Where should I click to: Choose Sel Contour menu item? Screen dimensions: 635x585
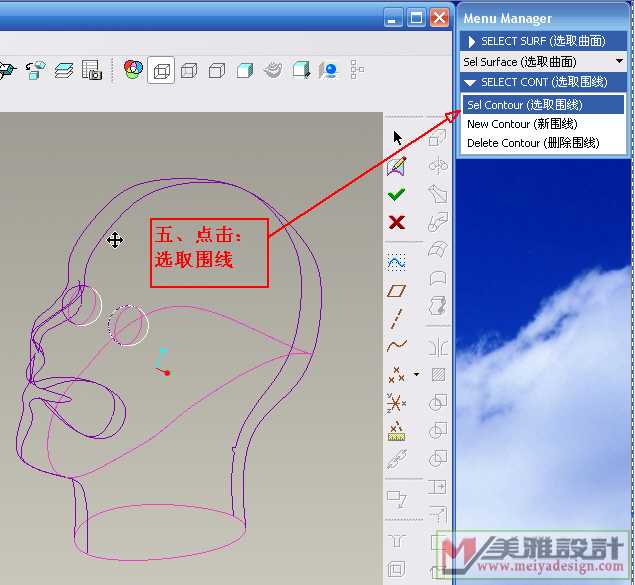pos(543,105)
